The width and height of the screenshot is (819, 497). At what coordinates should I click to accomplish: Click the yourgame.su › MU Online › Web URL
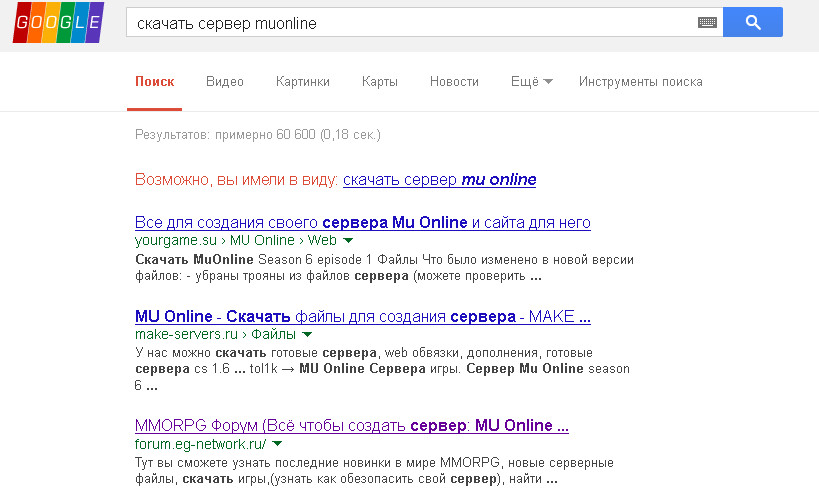click(236, 240)
